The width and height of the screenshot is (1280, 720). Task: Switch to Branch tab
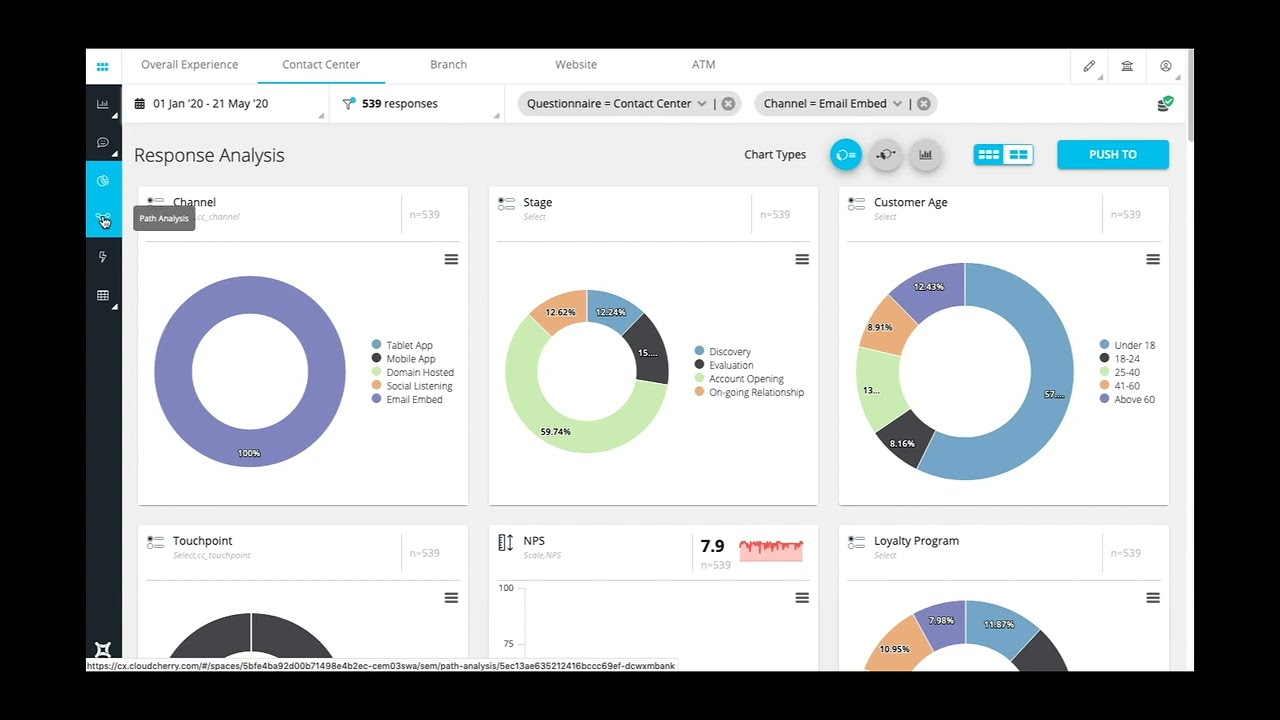448,64
